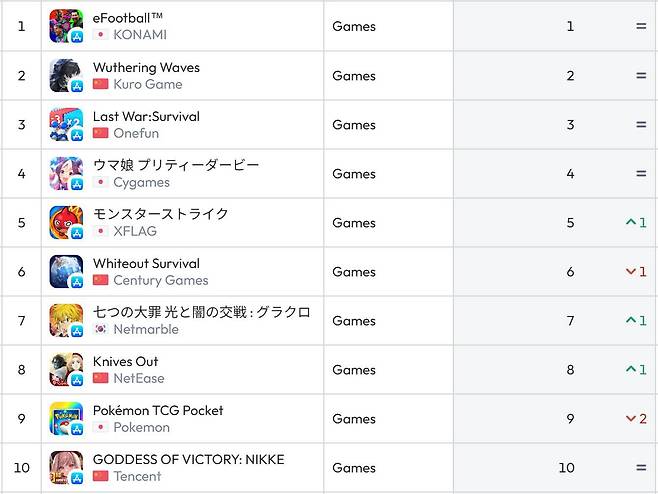Open the Whiteout Survival title link
Image resolution: width=658 pixels, height=494 pixels.
146,263
